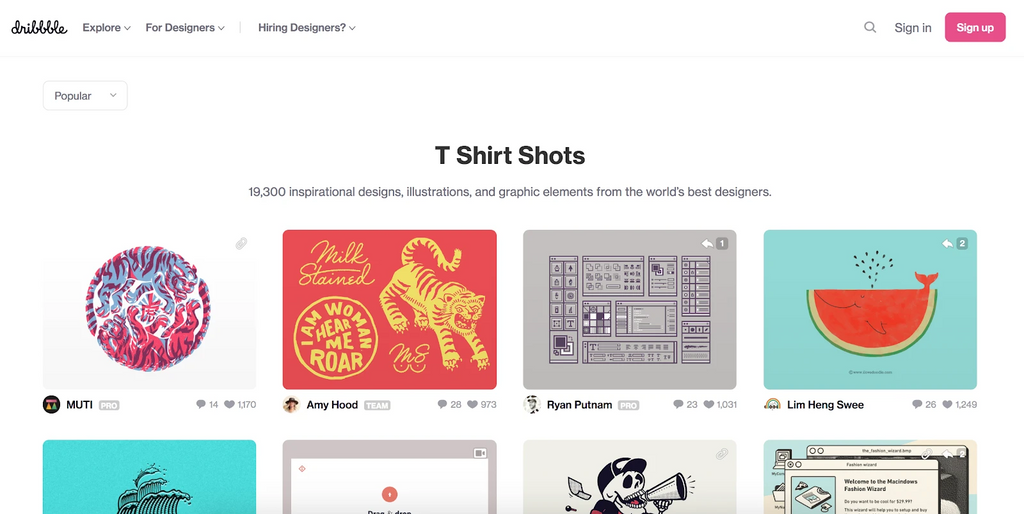Click Ryan Putnam's avatar icon
The image size is (1024, 514).
coord(532,404)
